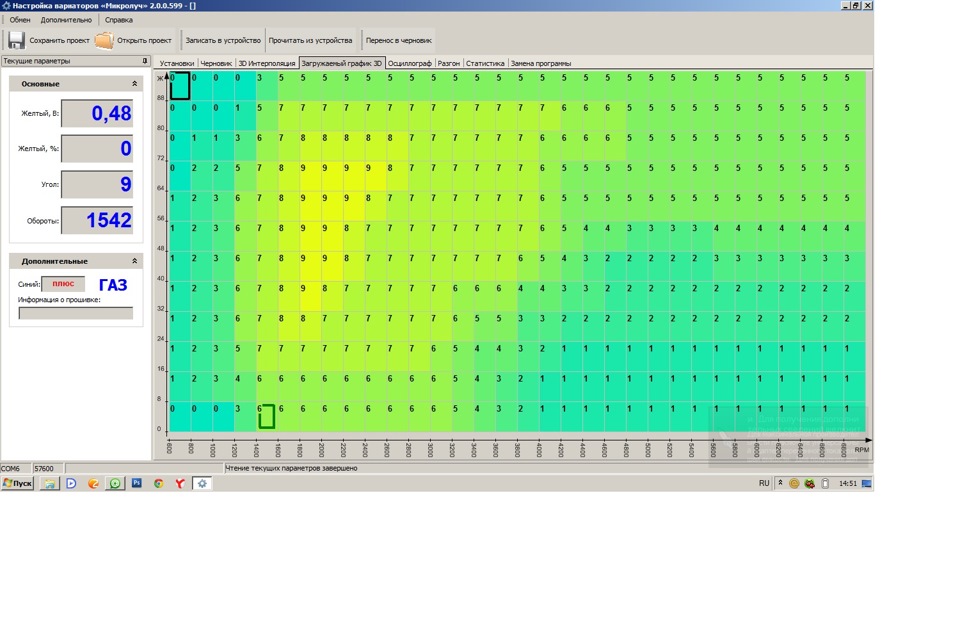Open Yandex browser from the taskbar
The width and height of the screenshot is (960, 637).
pyautogui.click(x=180, y=483)
